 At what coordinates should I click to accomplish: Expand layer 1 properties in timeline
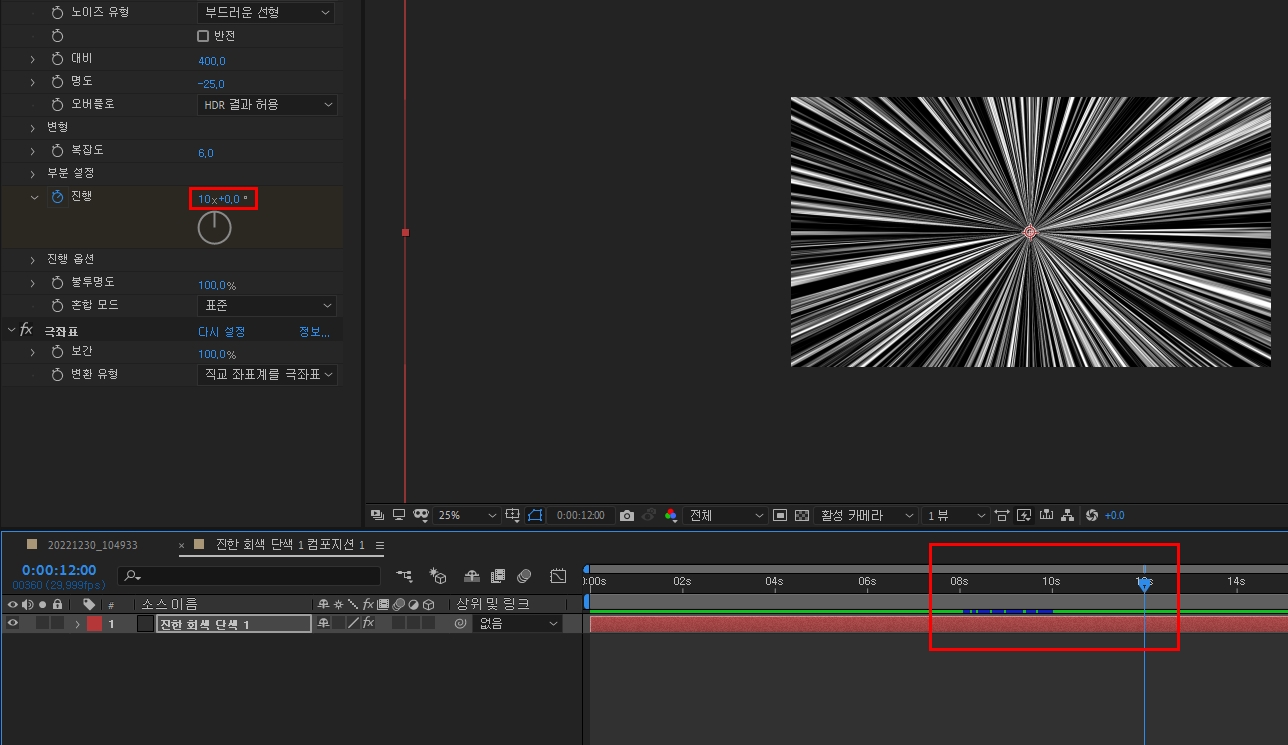pyautogui.click(x=77, y=623)
